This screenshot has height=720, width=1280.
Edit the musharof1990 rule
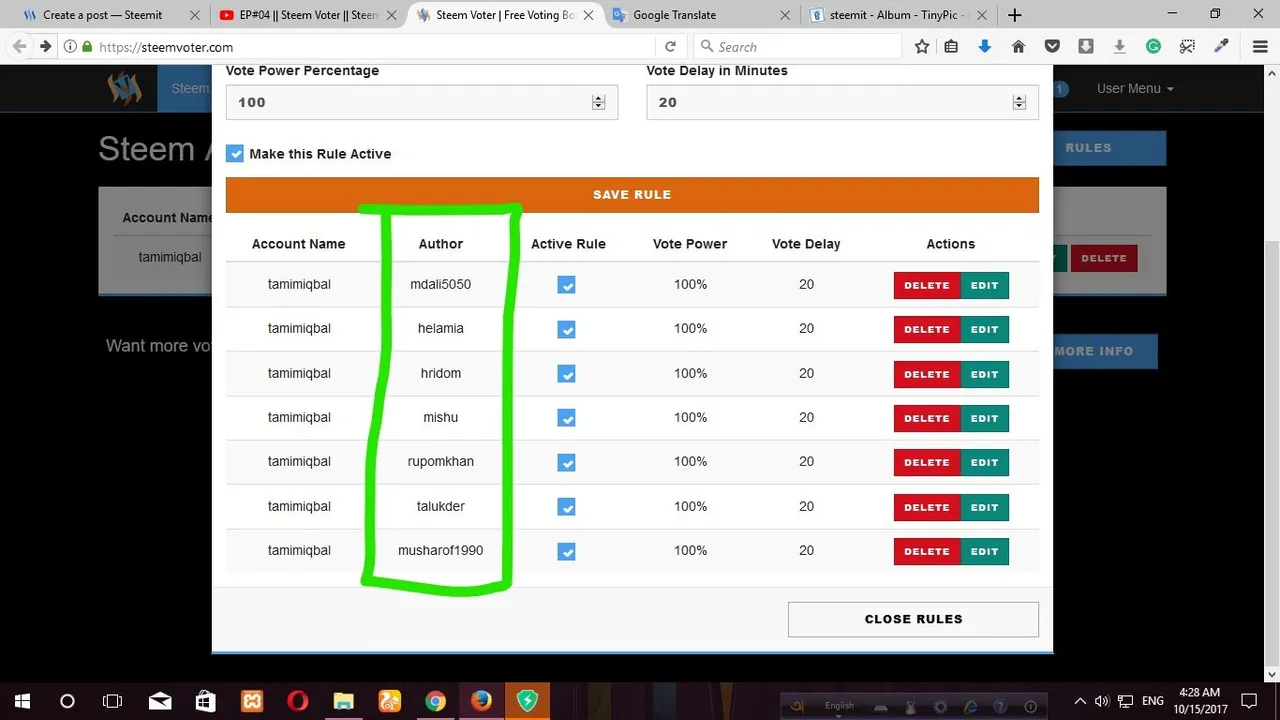(x=985, y=551)
